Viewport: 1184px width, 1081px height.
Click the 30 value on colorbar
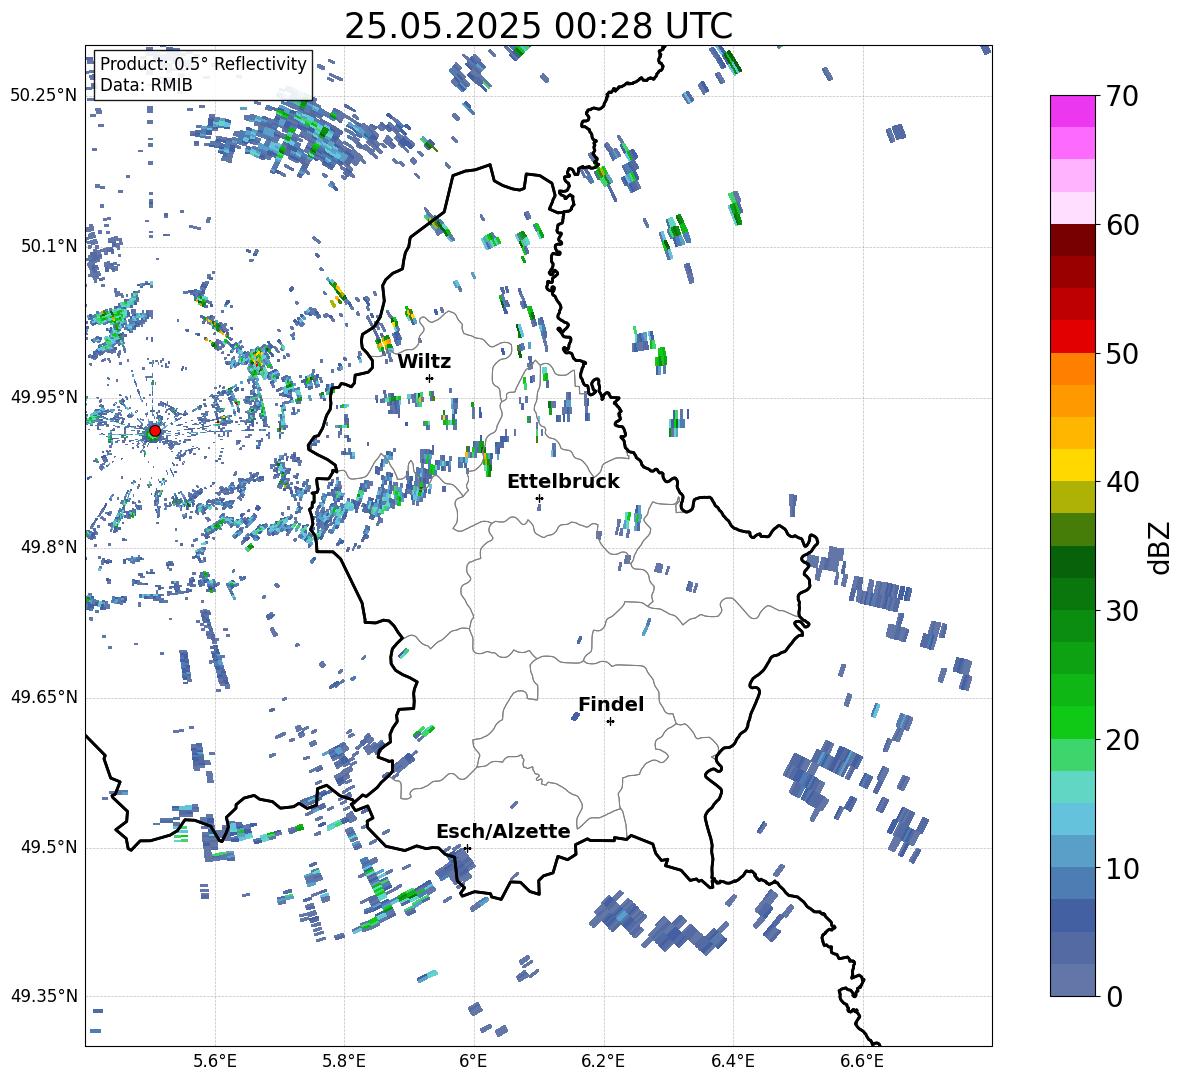1122,611
